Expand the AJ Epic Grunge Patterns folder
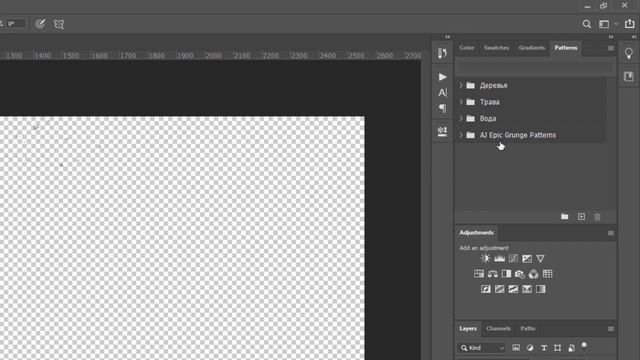The width and height of the screenshot is (640, 360). click(461, 135)
